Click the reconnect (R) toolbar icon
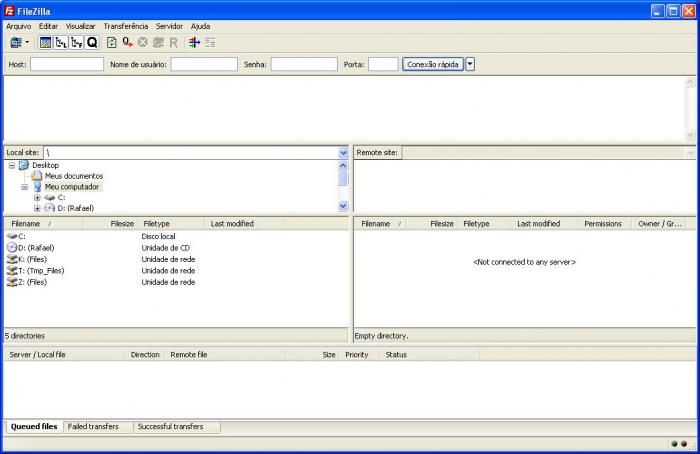The height and width of the screenshot is (454, 700). click(174, 43)
